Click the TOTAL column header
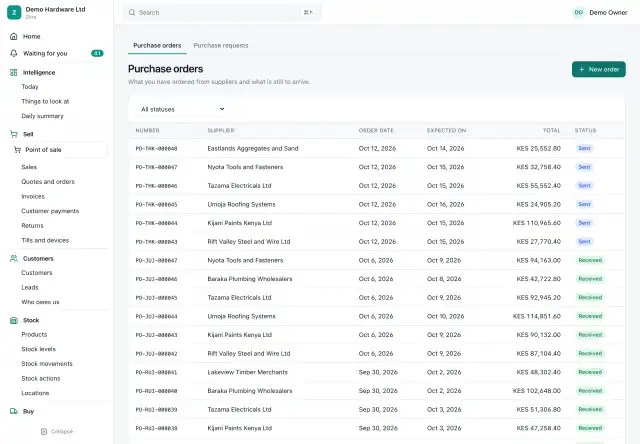Image resolution: width=640 pixels, height=444 pixels. tap(551, 131)
